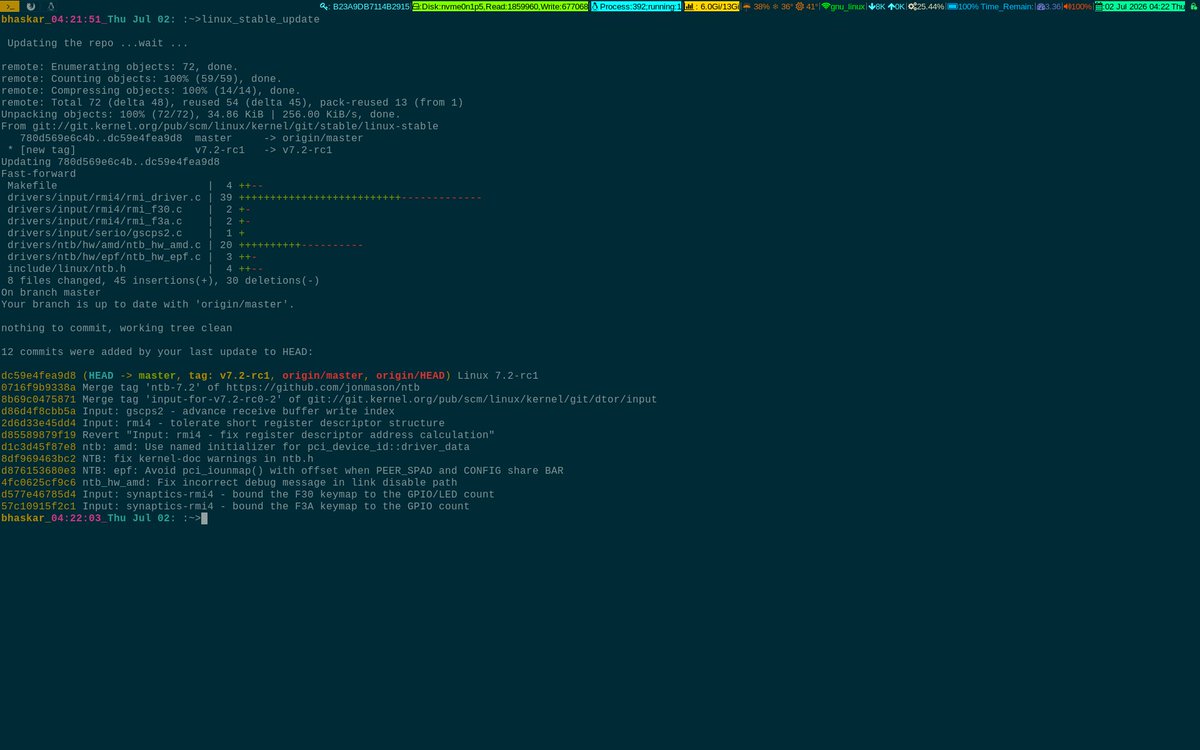Click commit hash 0716f9b9338a
The image size is (1200, 750).
click(x=38, y=388)
